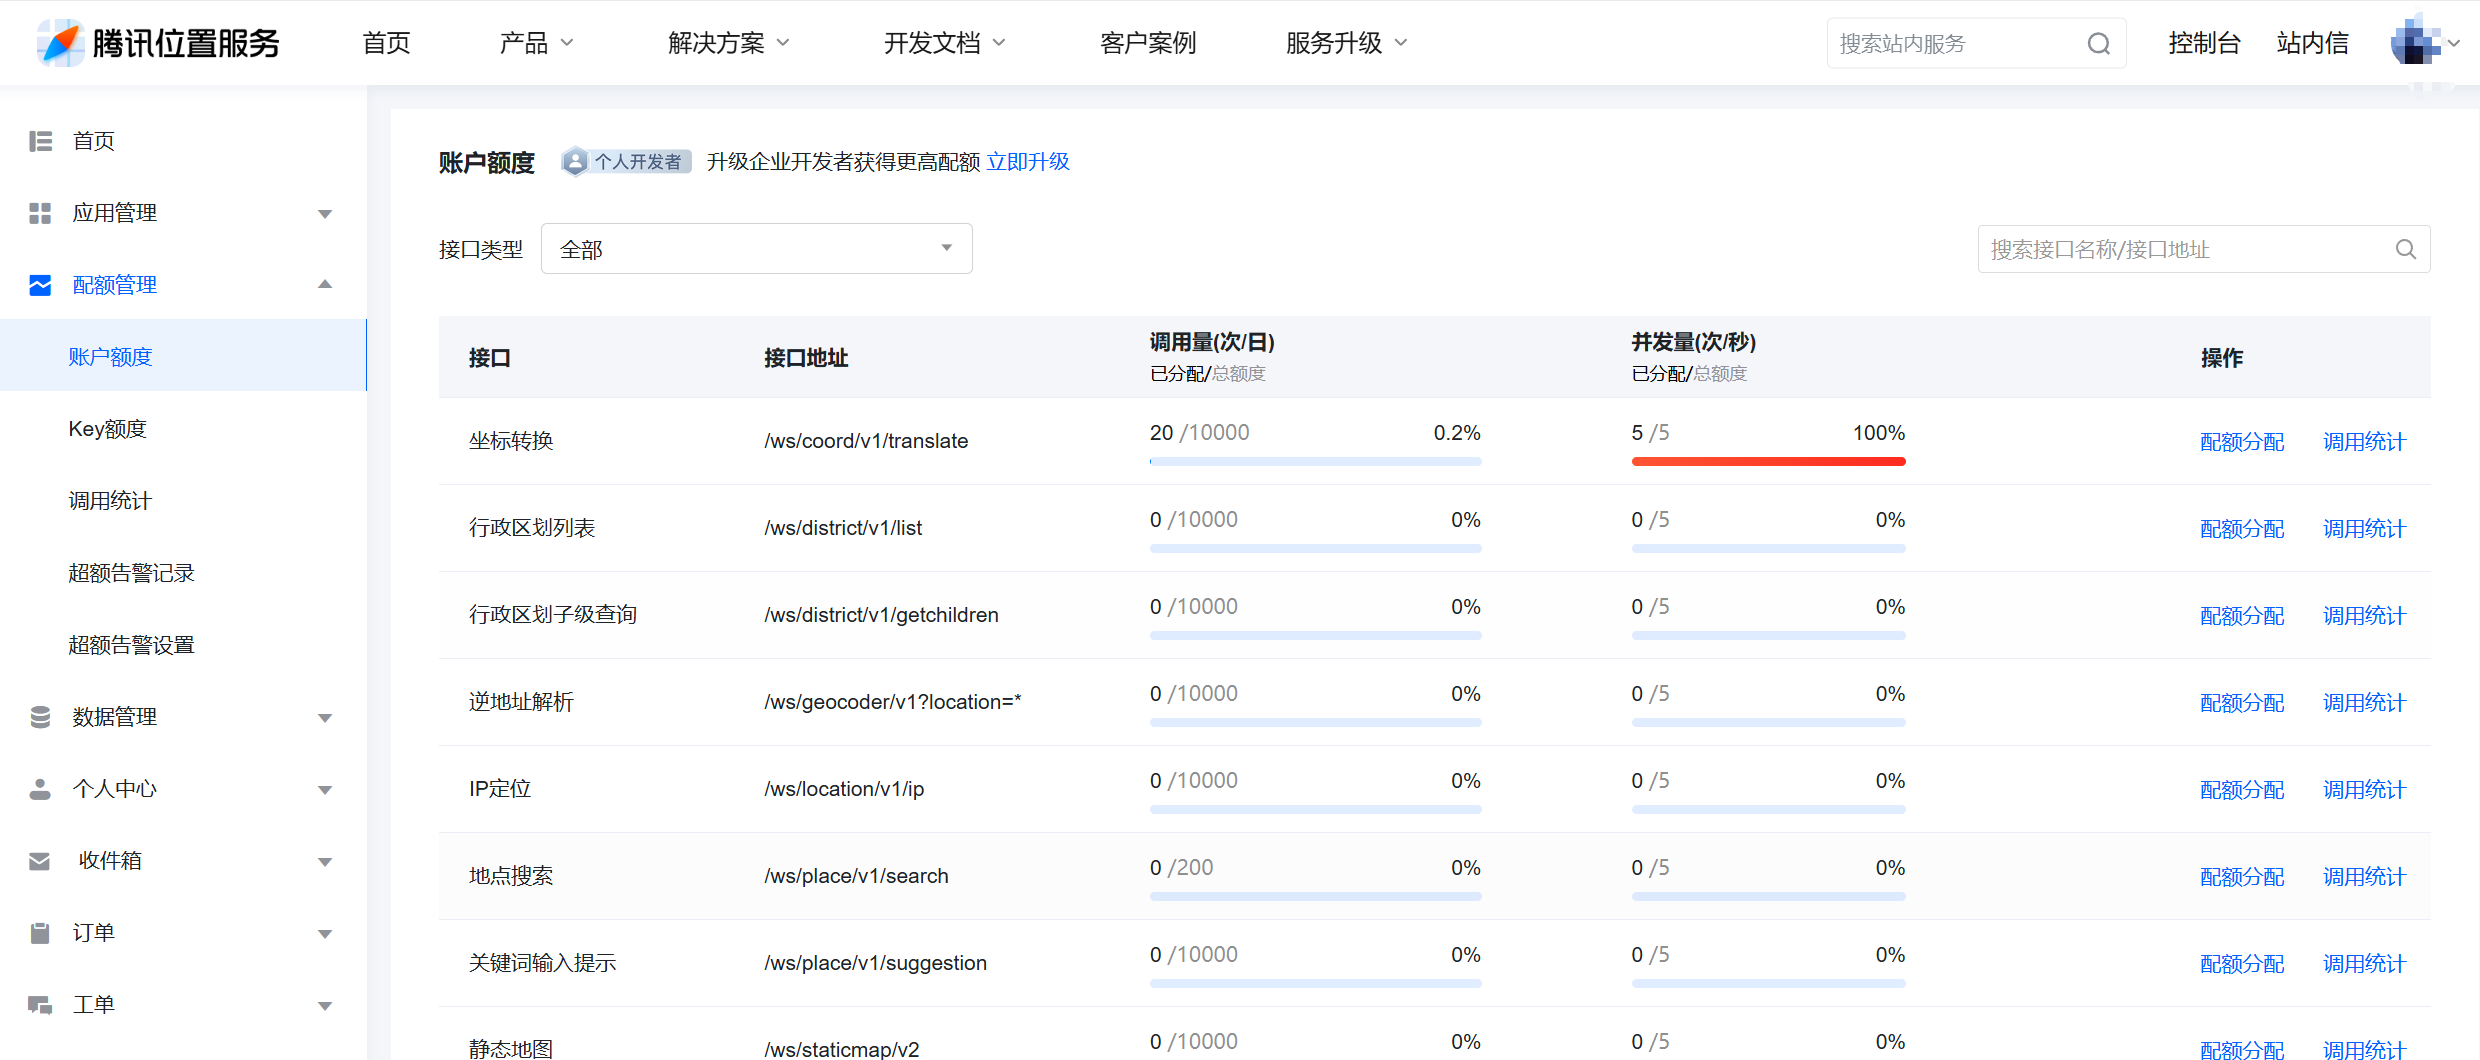This screenshot has width=2480, height=1060.
Task: Click 调用统计 for 坐标转换 row
Action: pyautogui.click(x=2364, y=442)
